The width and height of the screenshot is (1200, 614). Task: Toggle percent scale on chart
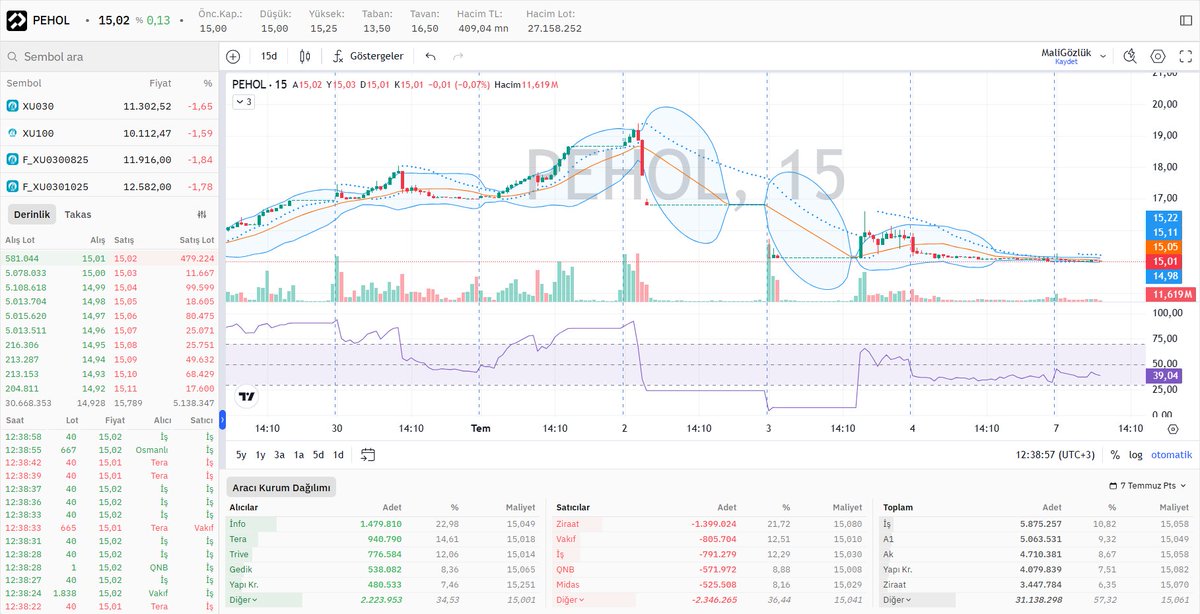click(x=1115, y=454)
